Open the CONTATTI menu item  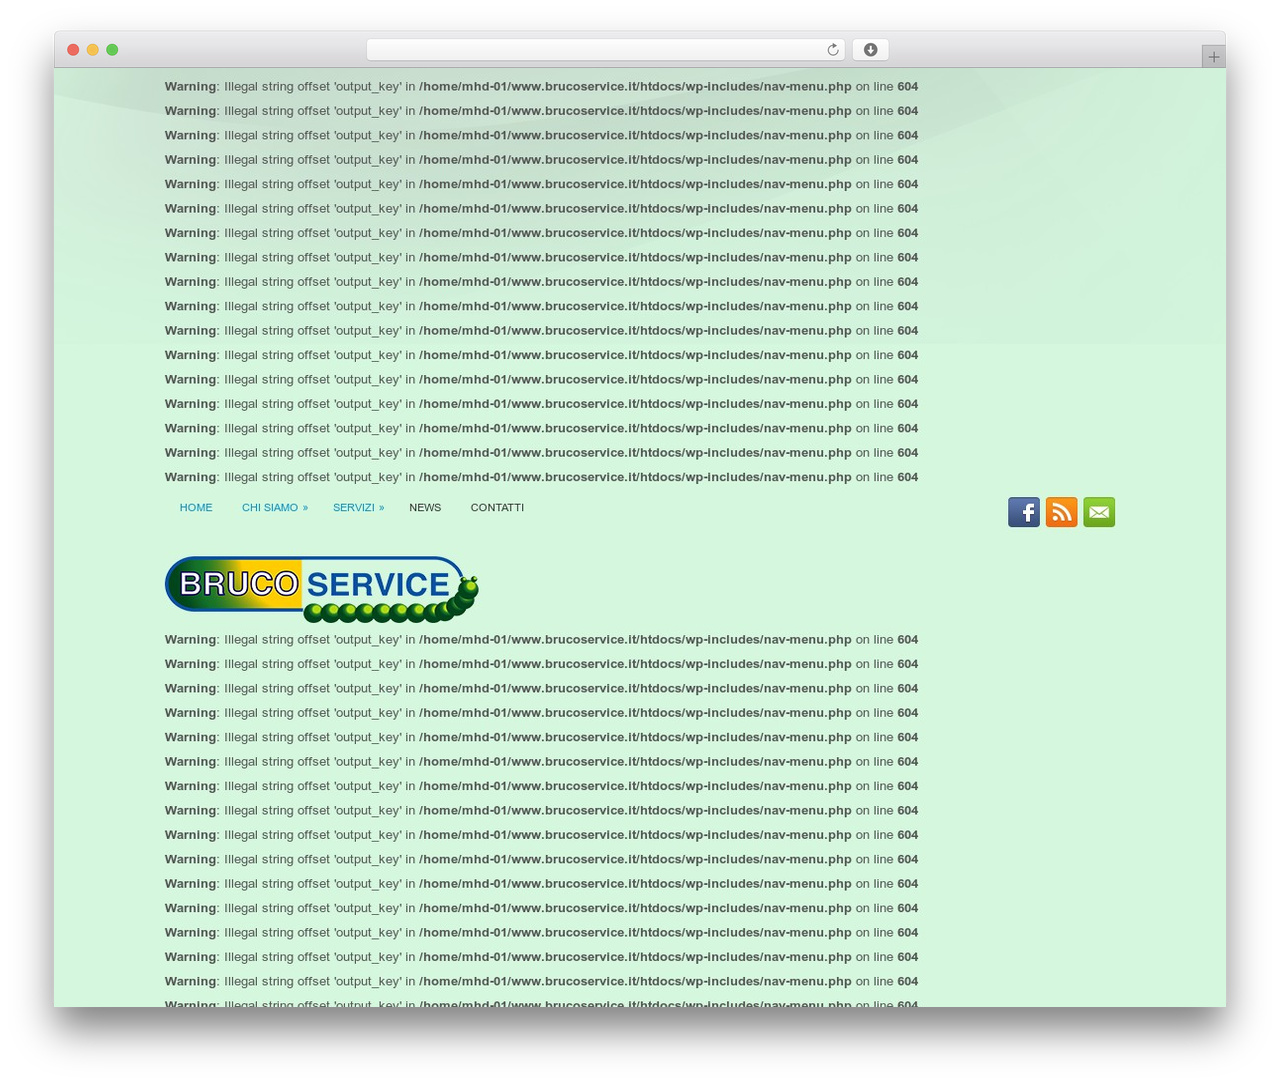(497, 508)
